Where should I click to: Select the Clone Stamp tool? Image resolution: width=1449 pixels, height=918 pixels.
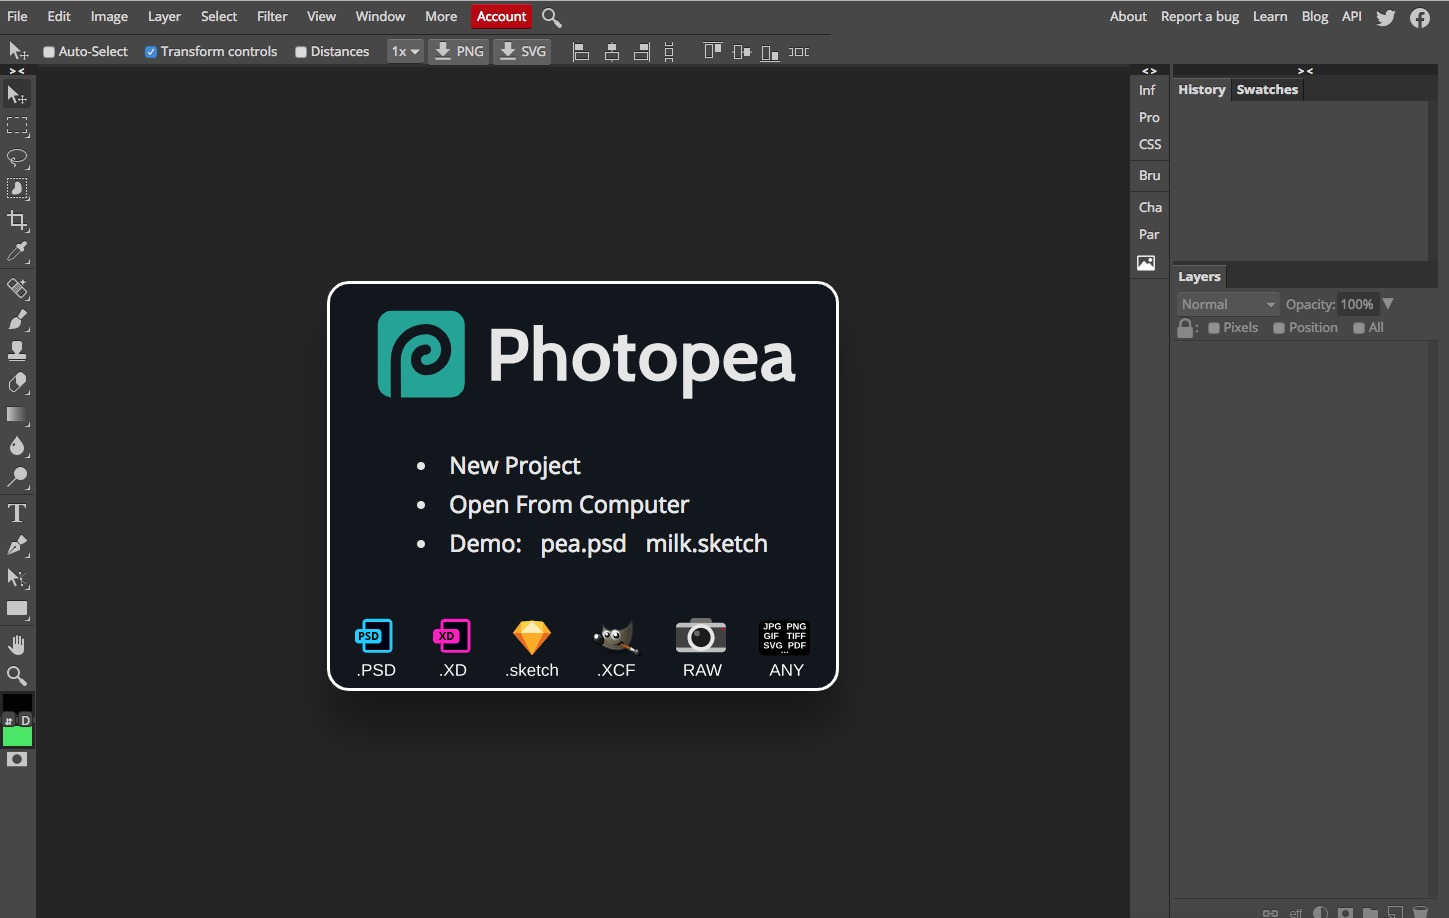pos(17,352)
